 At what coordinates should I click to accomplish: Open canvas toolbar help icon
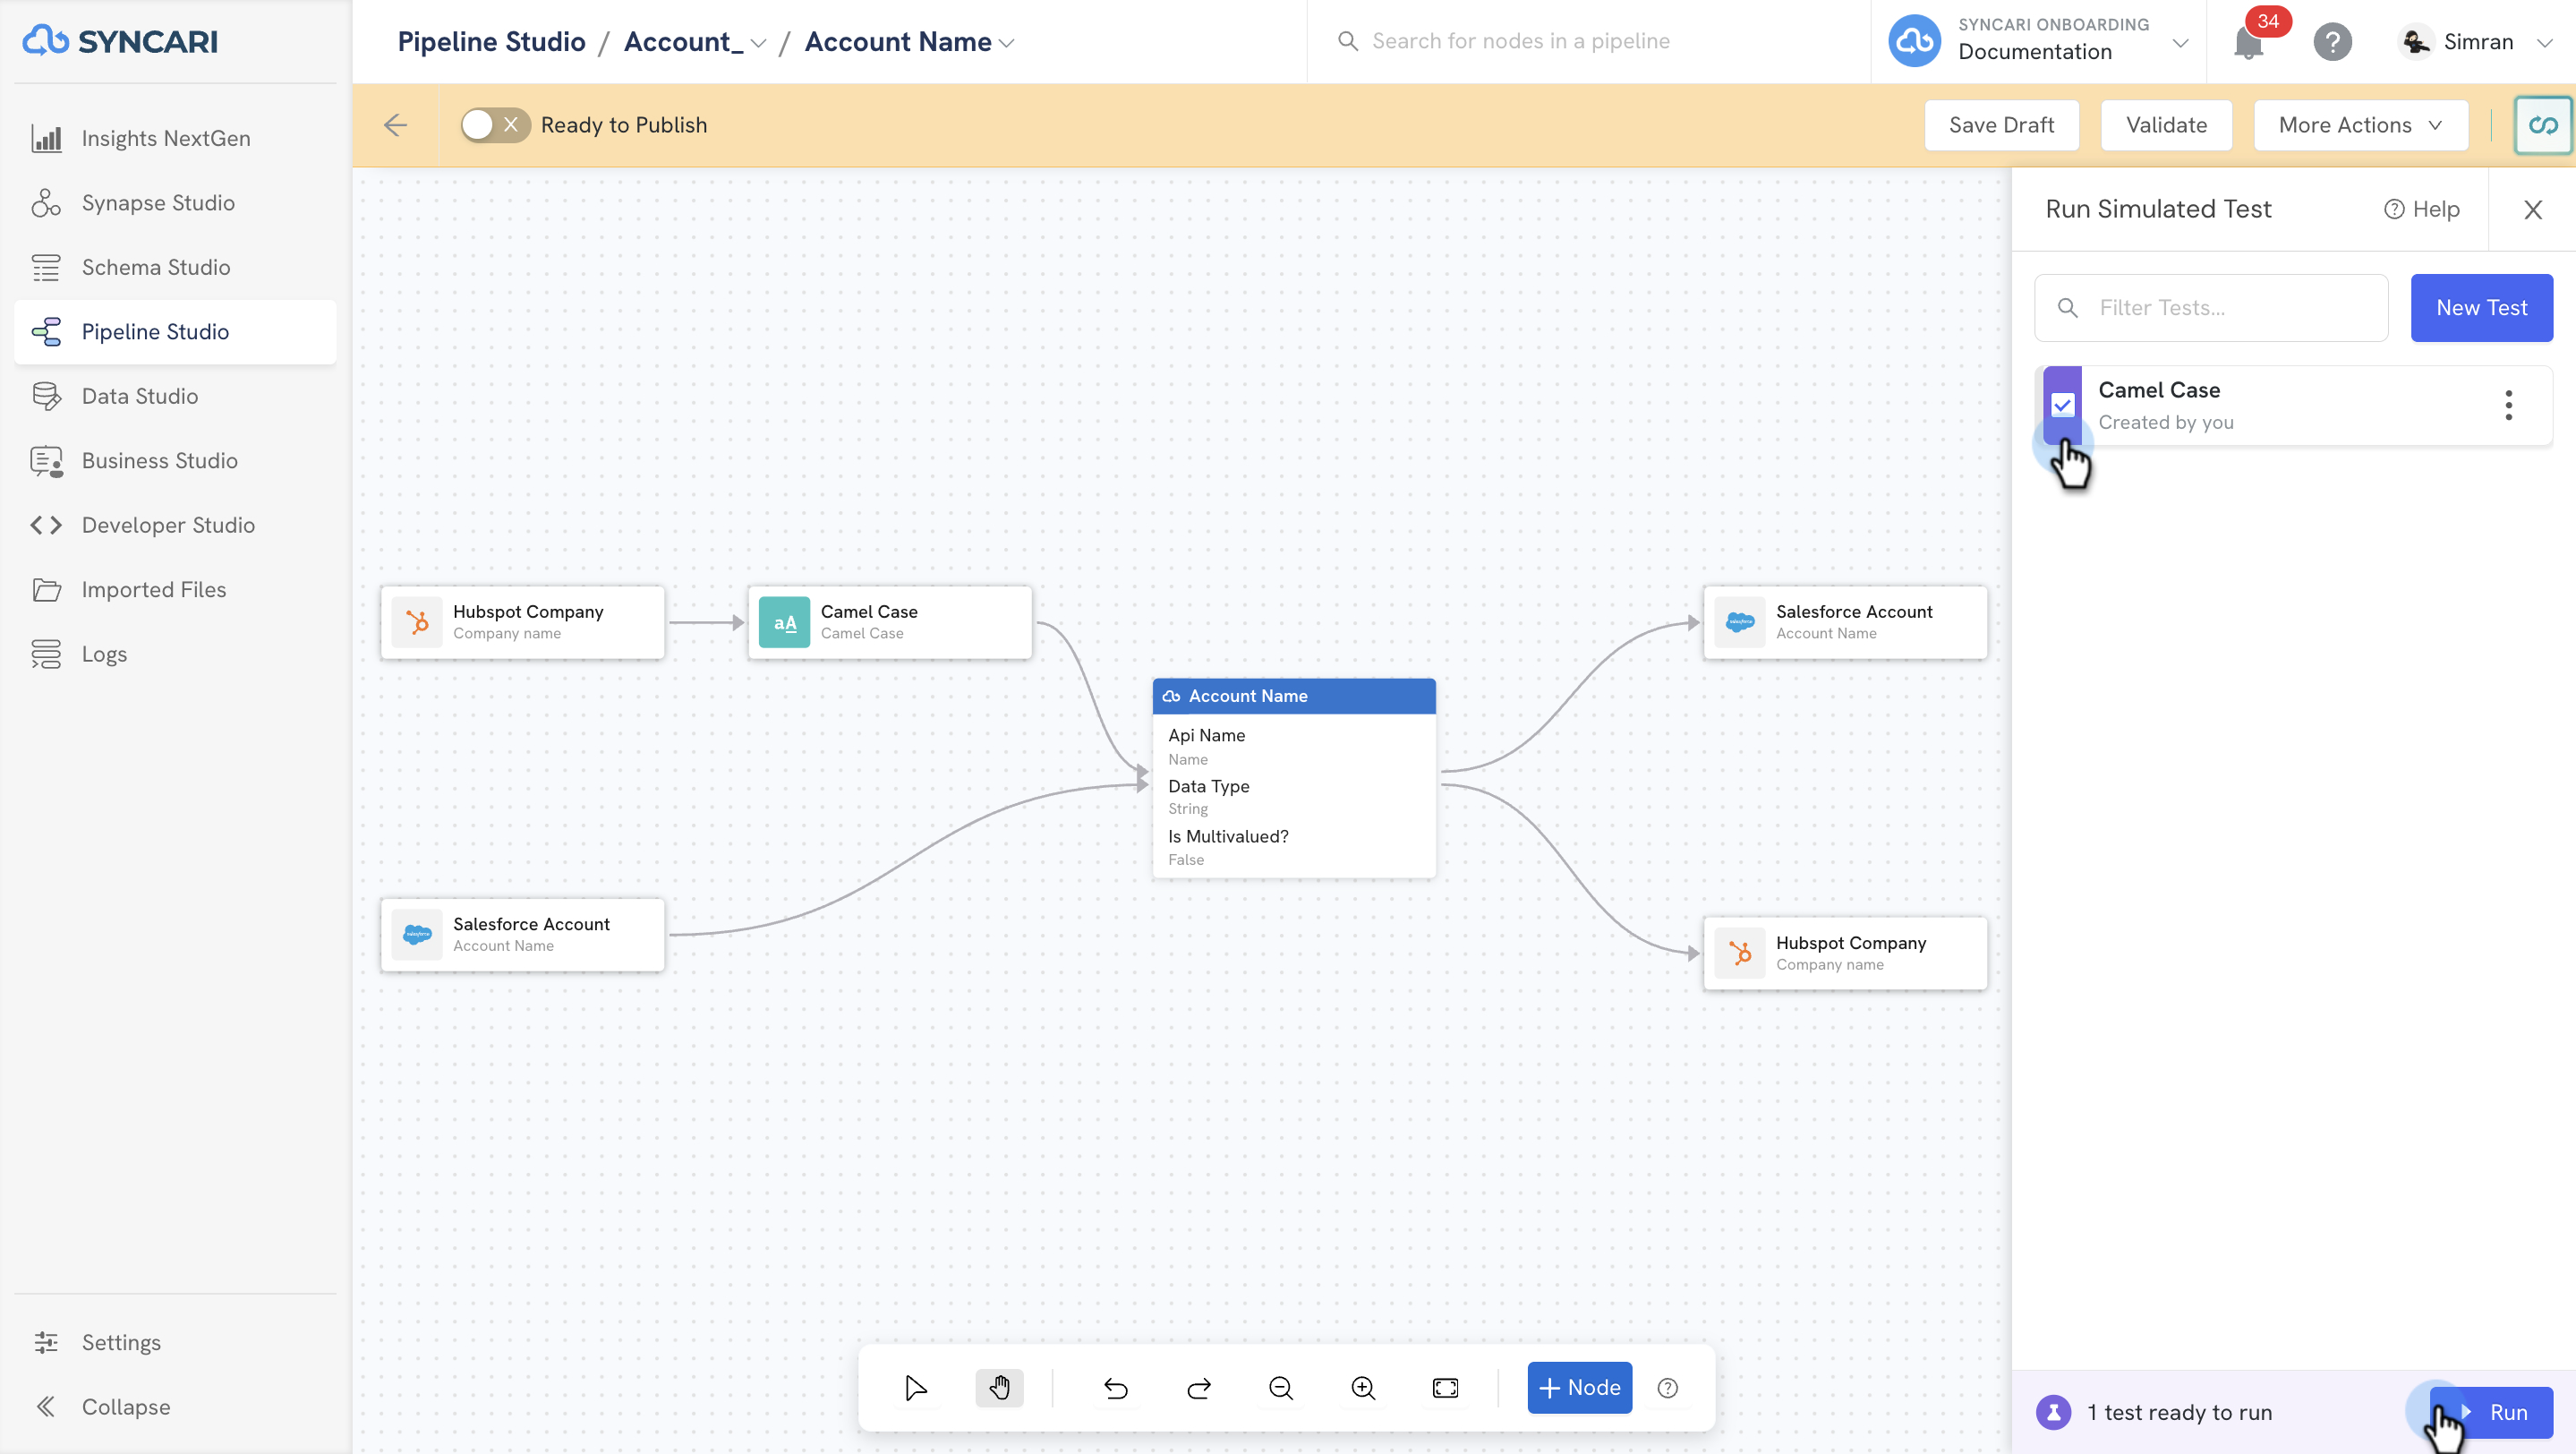[1667, 1388]
